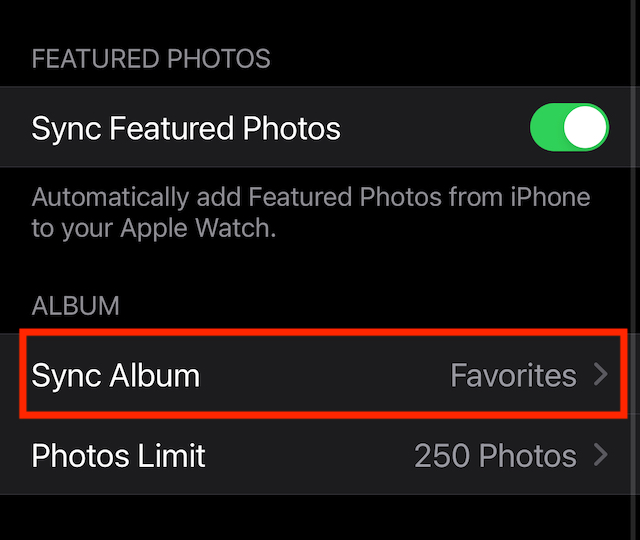The image size is (640, 540).
Task: Click the "to your Apple Watch" description line
Action: (x=154, y=228)
